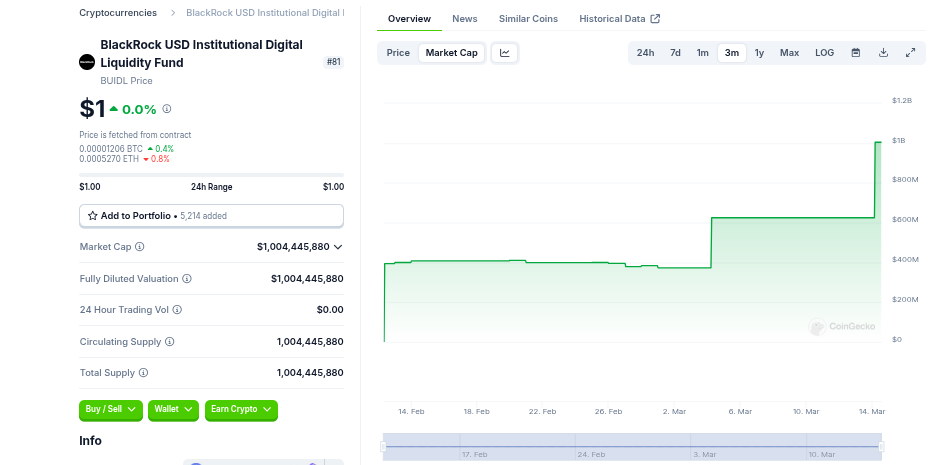This screenshot has height=465, width=944.
Task: Switch to Overview tab
Action: pos(409,19)
